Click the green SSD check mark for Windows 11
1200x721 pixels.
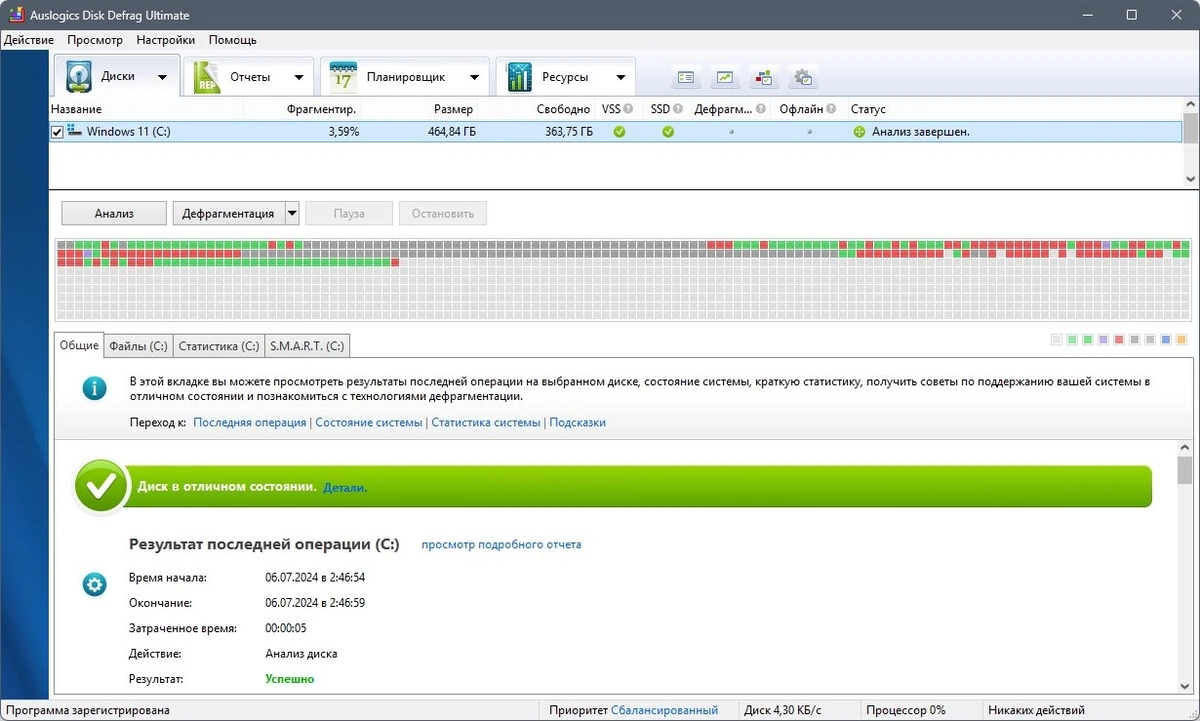pyautogui.click(x=668, y=132)
